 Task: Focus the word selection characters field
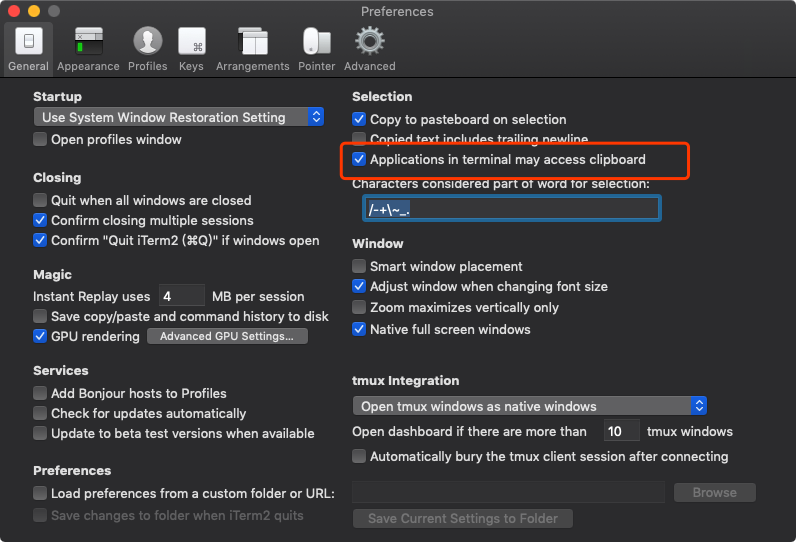512,208
